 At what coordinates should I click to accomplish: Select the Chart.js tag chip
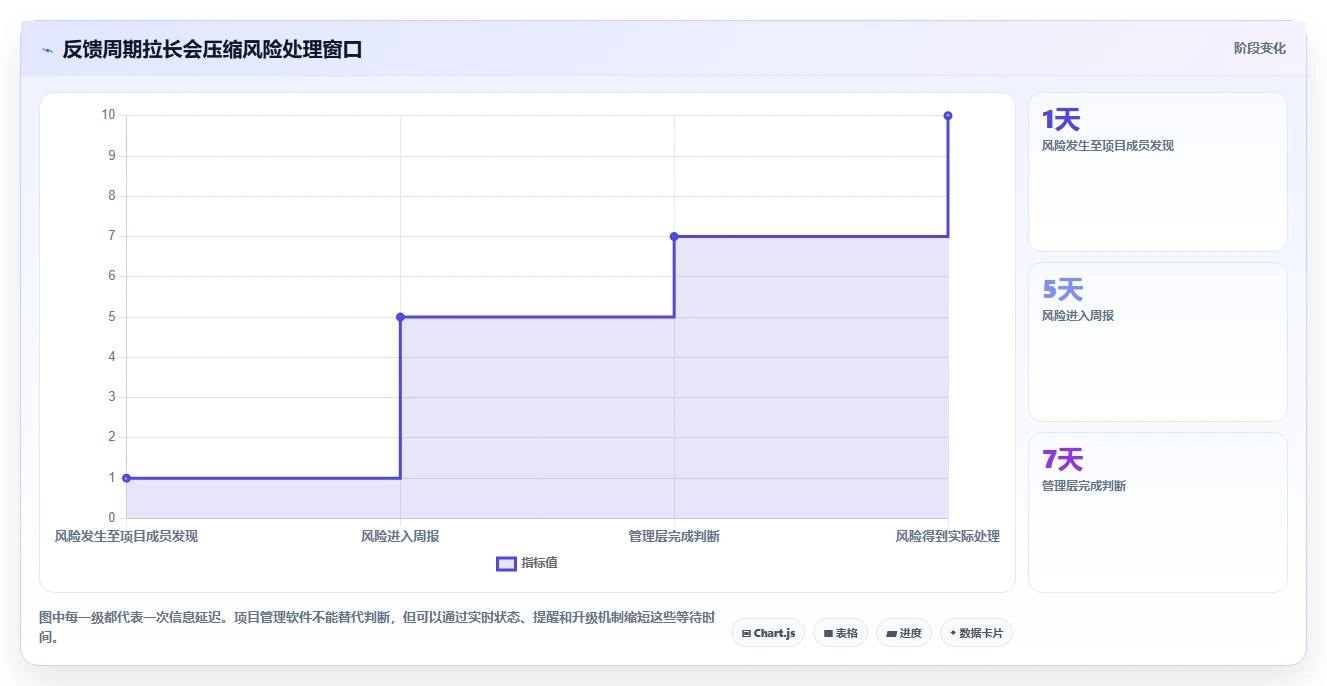tap(768, 633)
